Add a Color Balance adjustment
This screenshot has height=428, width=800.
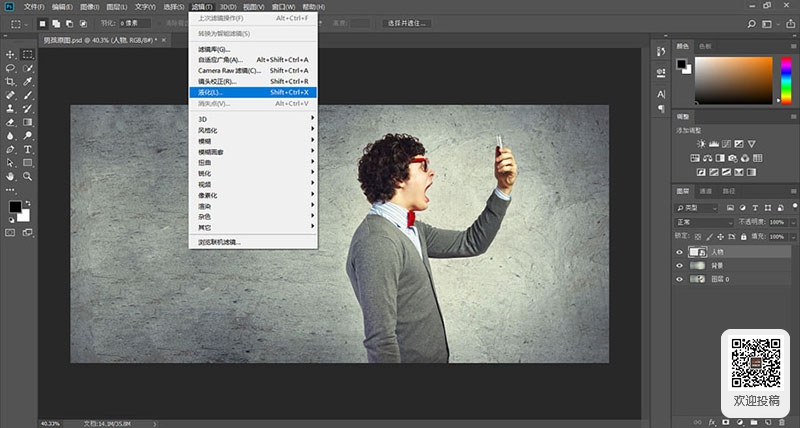pos(708,158)
